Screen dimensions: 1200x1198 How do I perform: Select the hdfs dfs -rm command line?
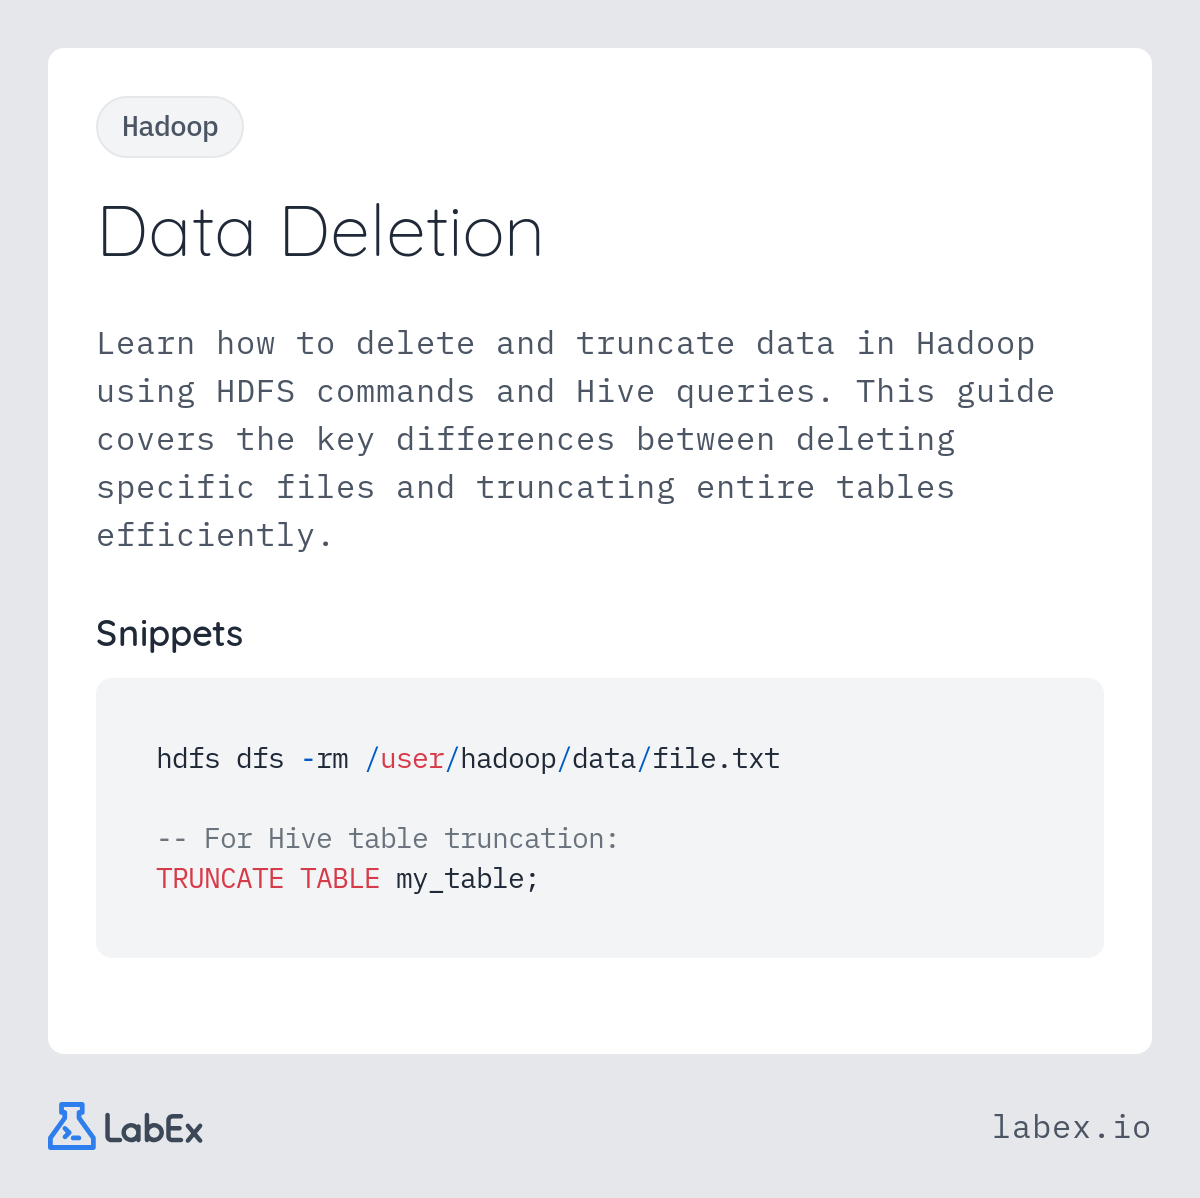468,759
